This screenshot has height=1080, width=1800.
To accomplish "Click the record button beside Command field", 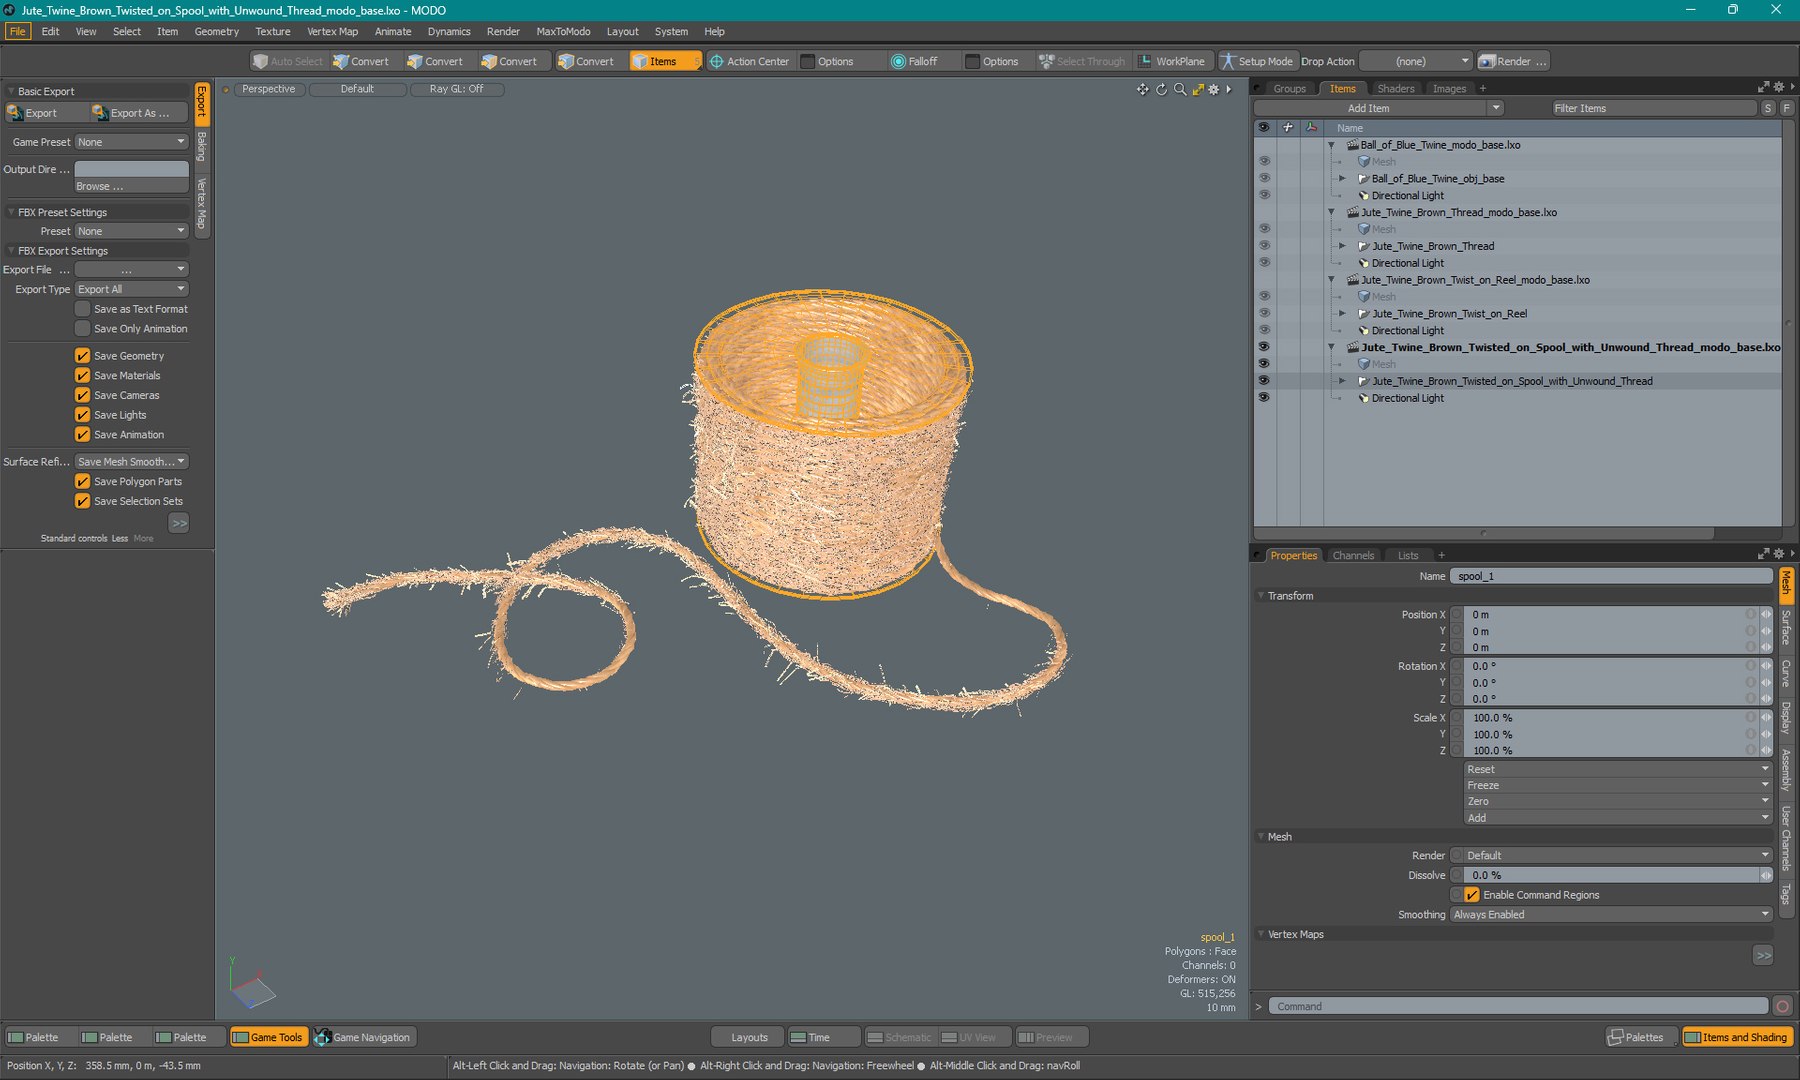I will click(1782, 1006).
